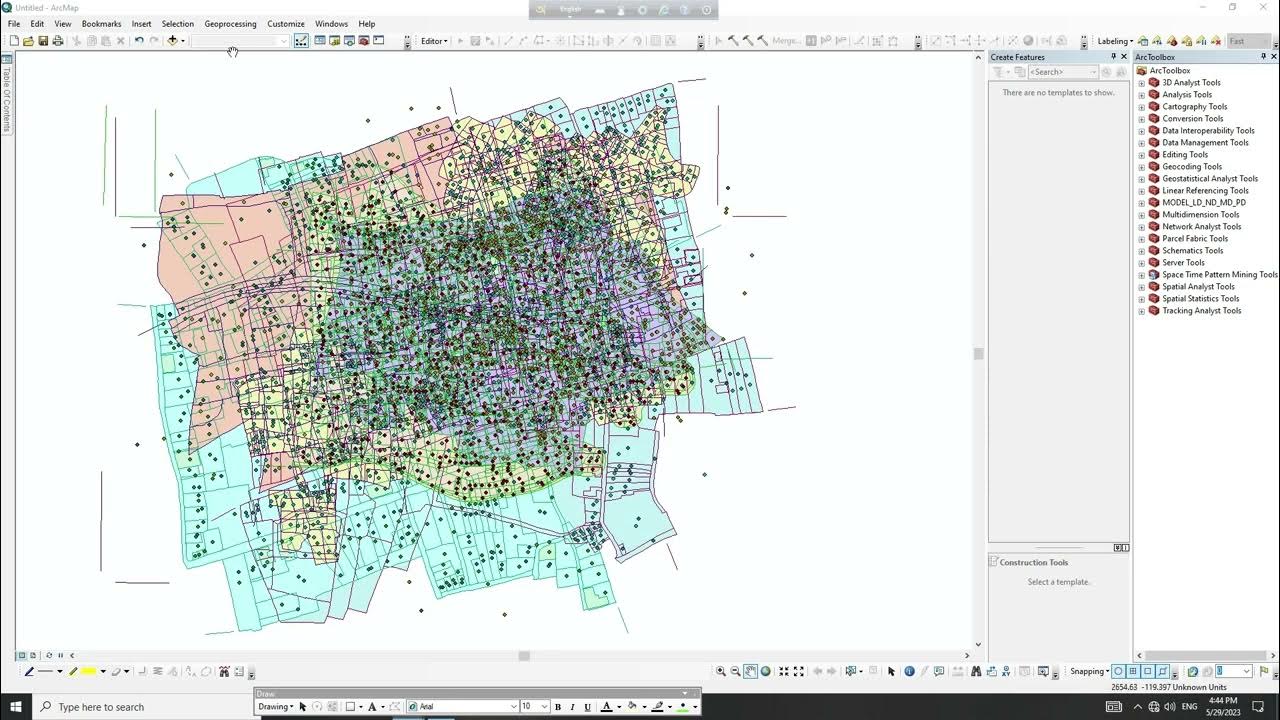
Task: Open the Snapping dropdown menu
Action: pyautogui.click(x=1089, y=672)
